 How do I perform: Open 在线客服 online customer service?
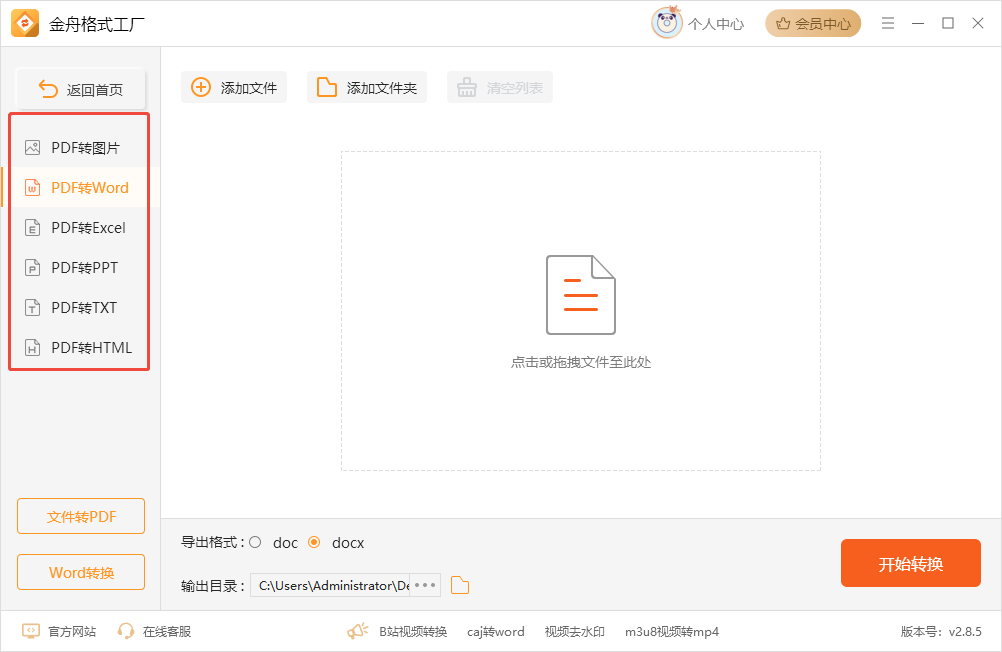tap(154, 632)
